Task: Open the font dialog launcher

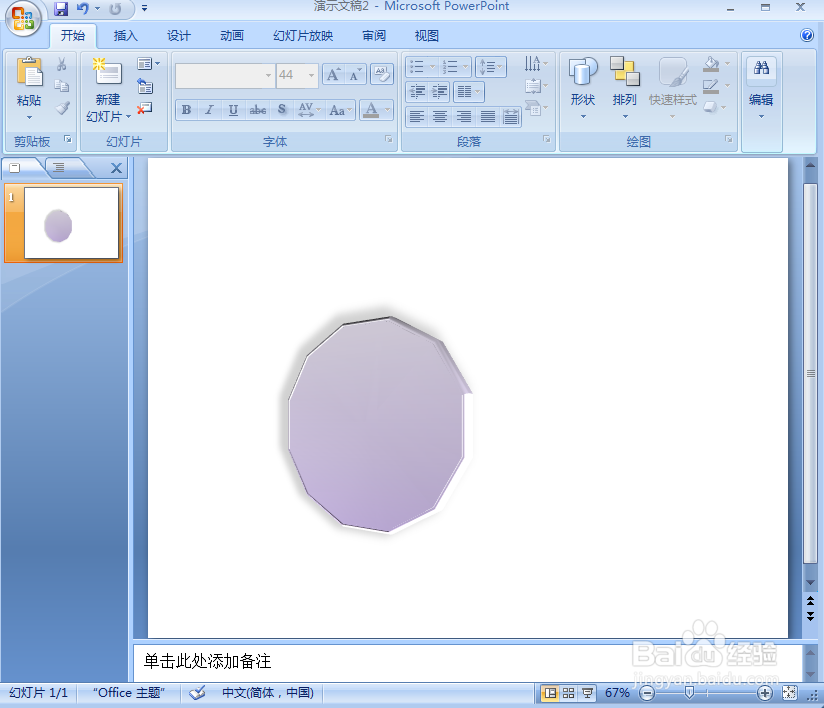Action: pyautogui.click(x=388, y=139)
